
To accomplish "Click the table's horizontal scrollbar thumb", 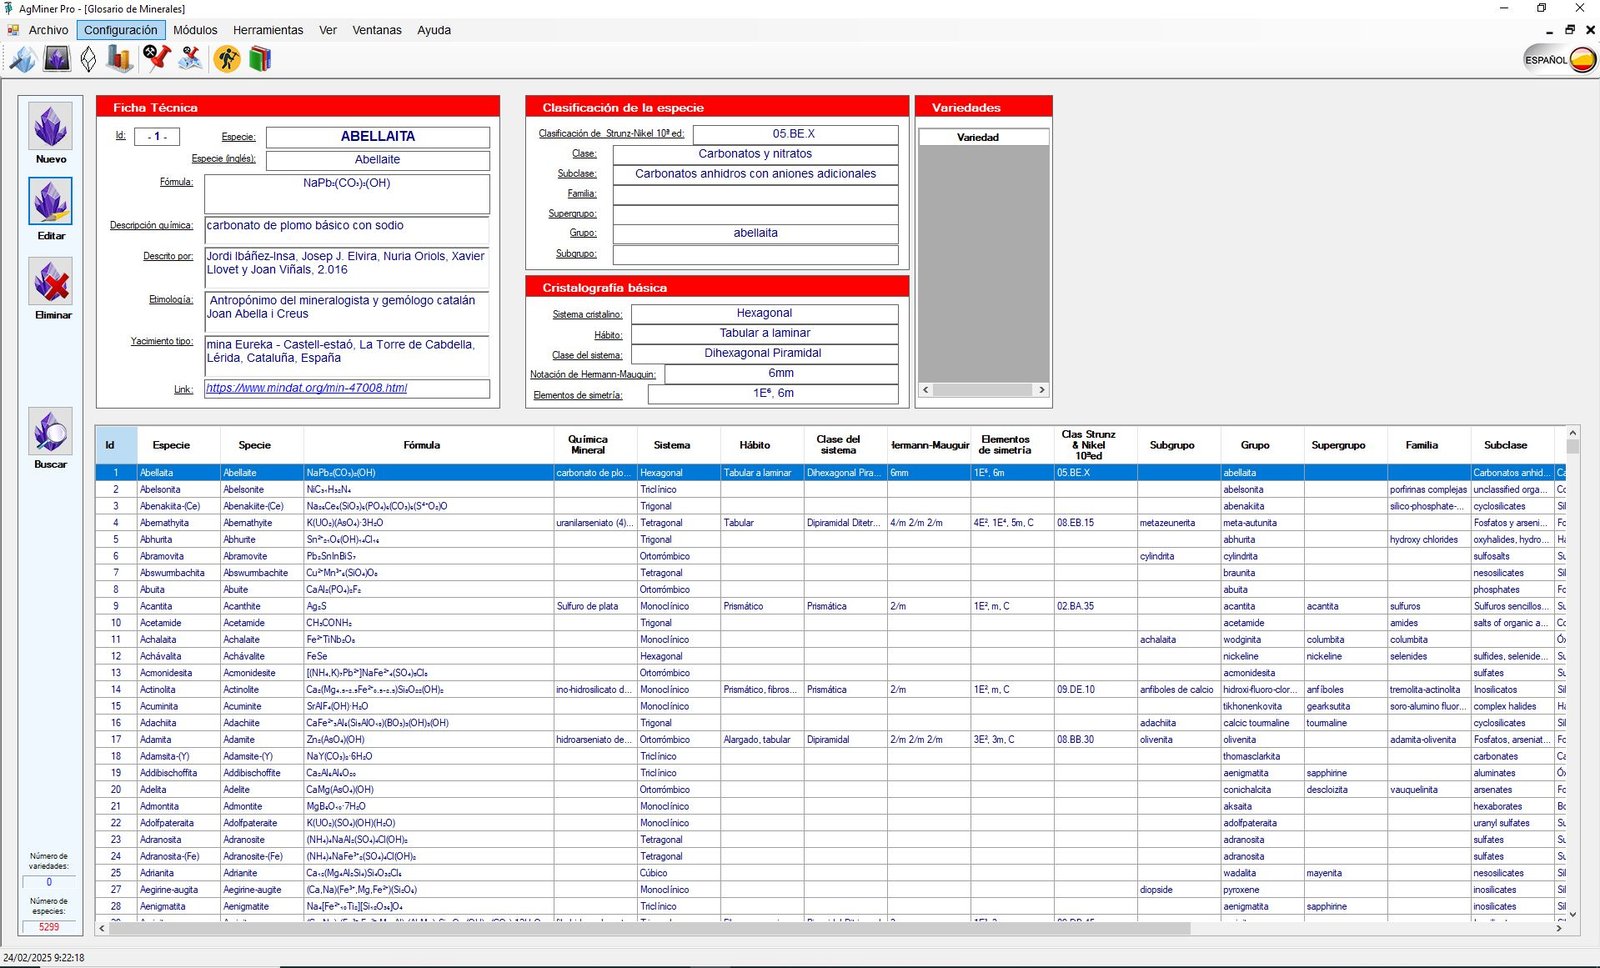I will [650, 928].
